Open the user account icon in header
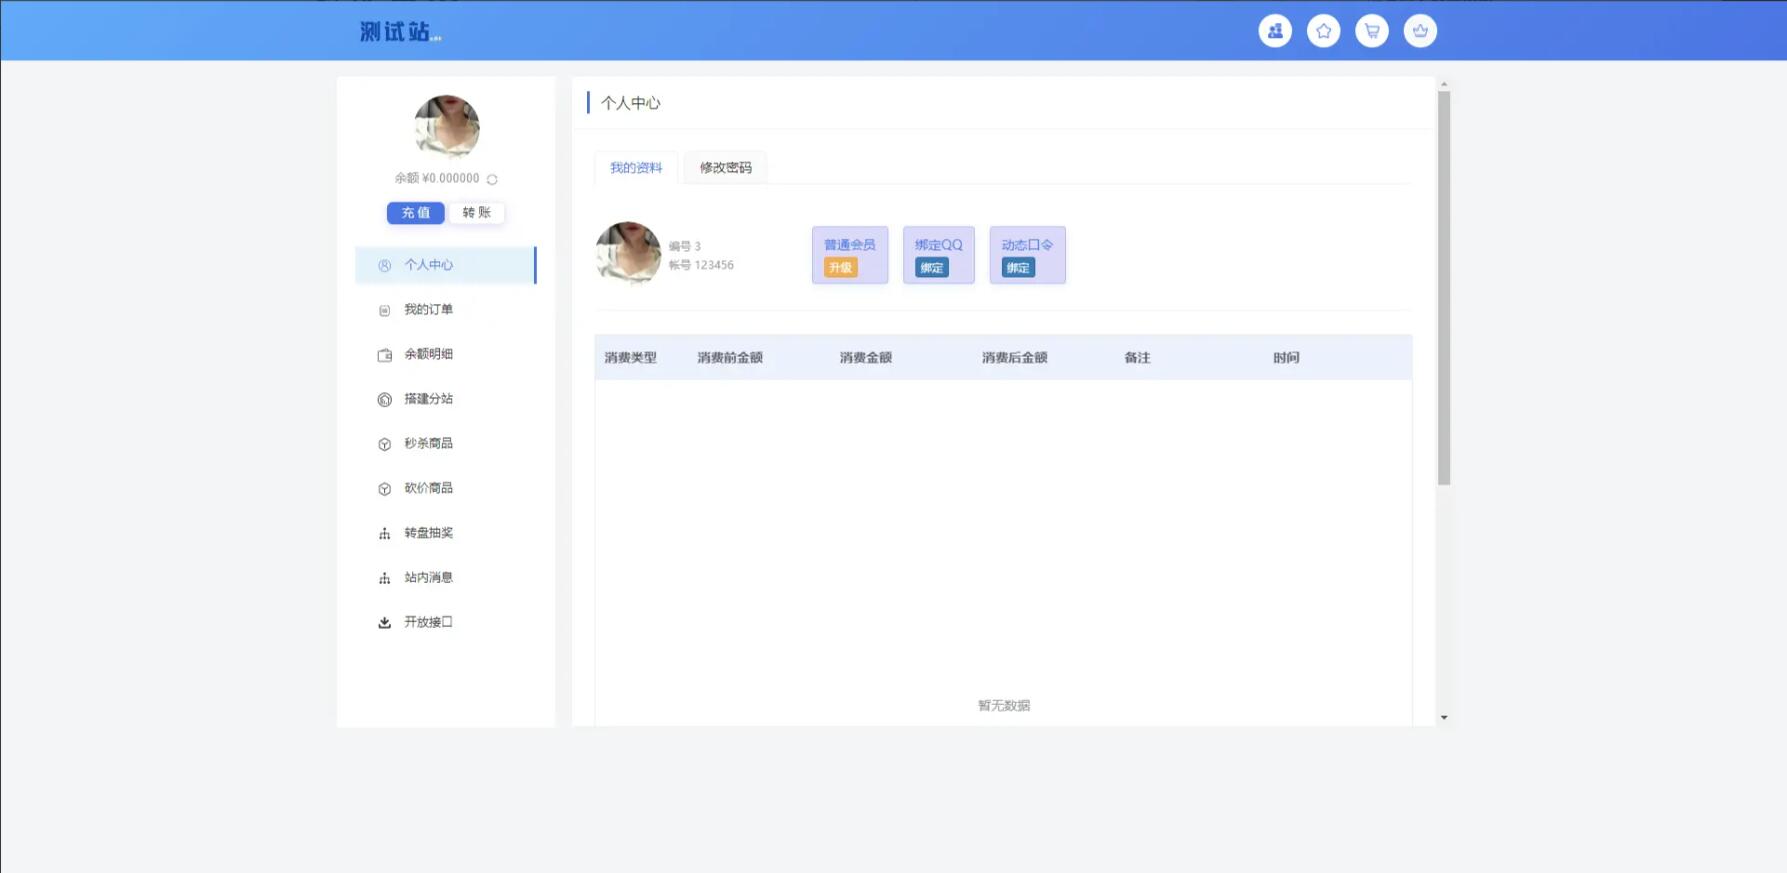This screenshot has height=873, width=1787. [x=1275, y=31]
